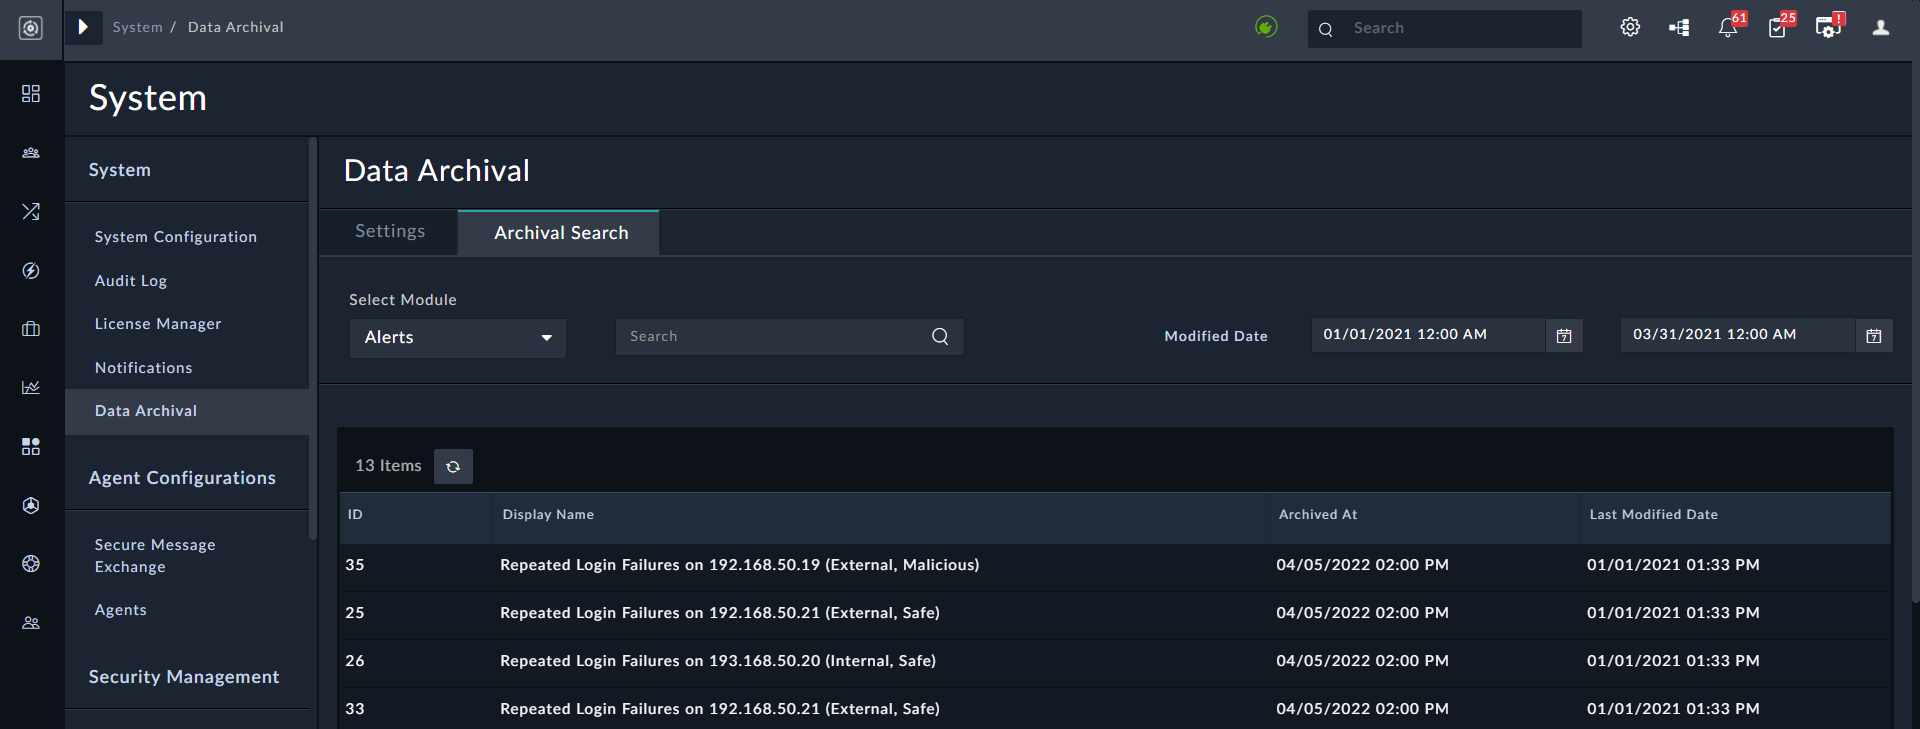Screen dimensions: 1920x729
Task: Switch to the Settings tab
Action: (390, 232)
